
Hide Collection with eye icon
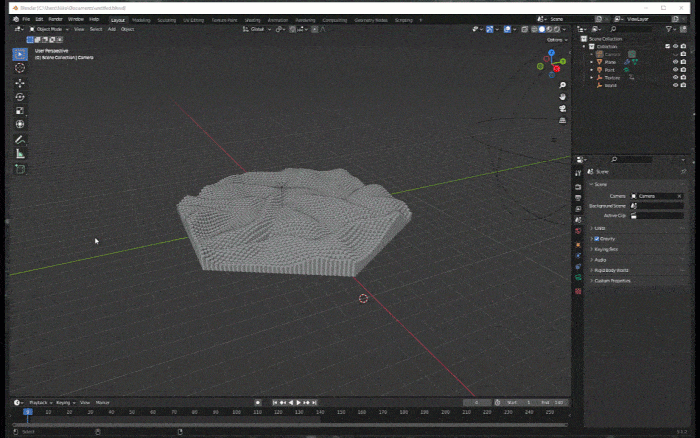[675, 46]
